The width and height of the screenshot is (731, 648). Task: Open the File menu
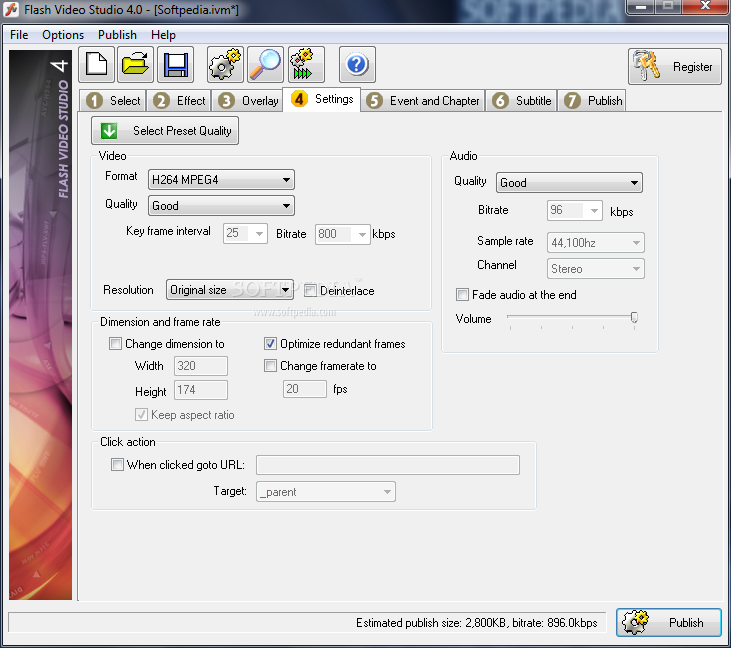[19, 35]
